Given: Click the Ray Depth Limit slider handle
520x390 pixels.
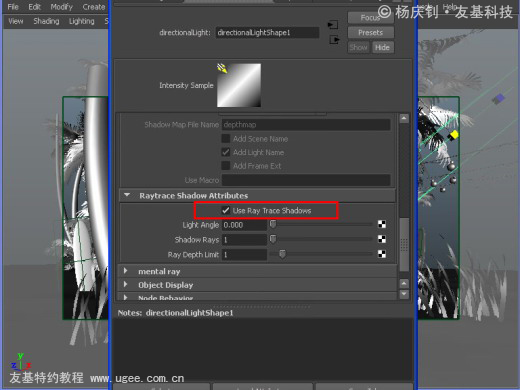Looking at the screenshot, I should (x=282, y=254).
